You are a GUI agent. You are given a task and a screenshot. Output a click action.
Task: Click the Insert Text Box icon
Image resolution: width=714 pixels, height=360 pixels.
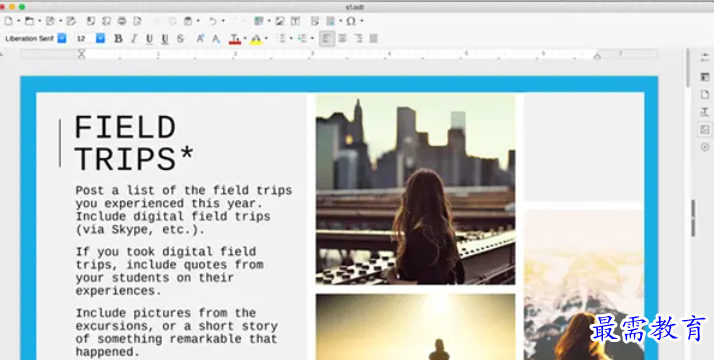295,21
